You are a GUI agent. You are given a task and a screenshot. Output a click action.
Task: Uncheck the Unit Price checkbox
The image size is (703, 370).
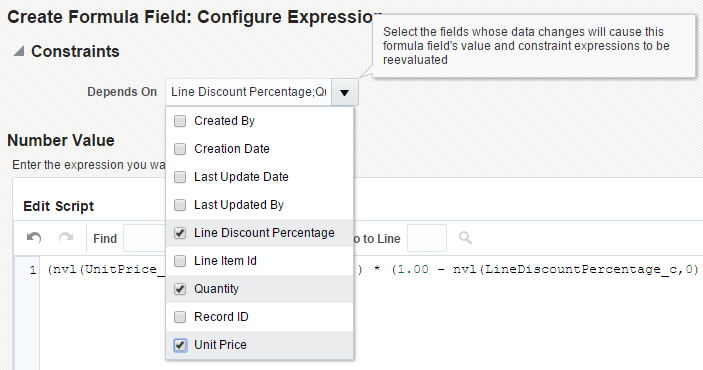[x=180, y=345]
